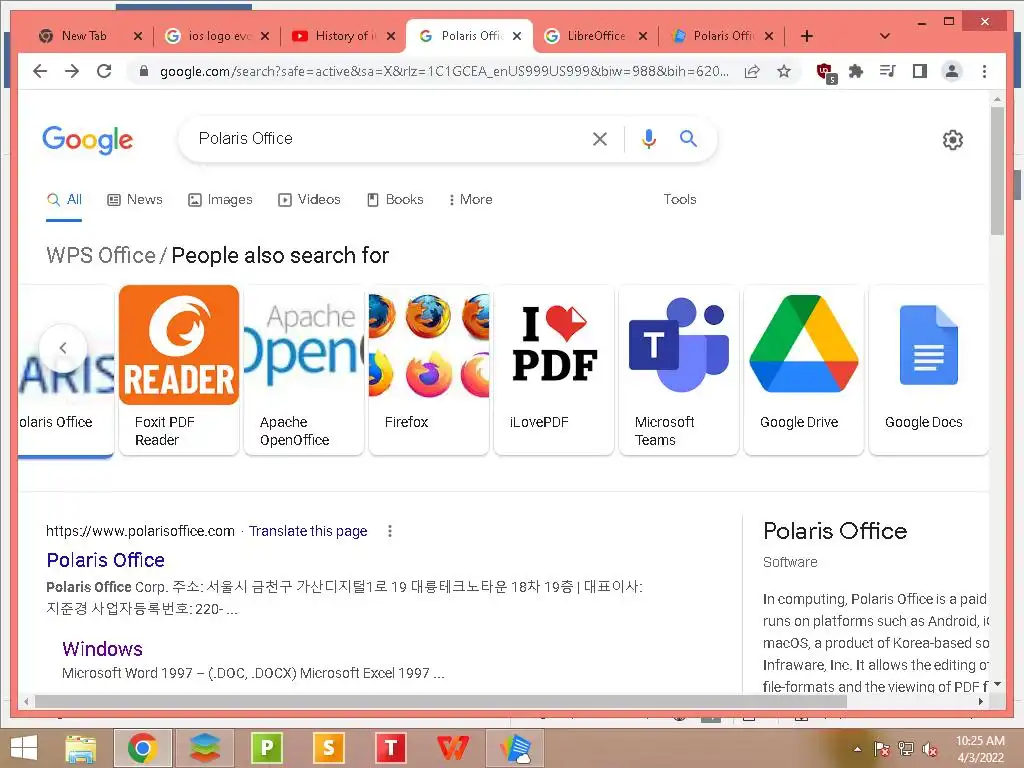Open the Images results tab
The width and height of the screenshot is (1024, 768).
click(x=220, y=200)
